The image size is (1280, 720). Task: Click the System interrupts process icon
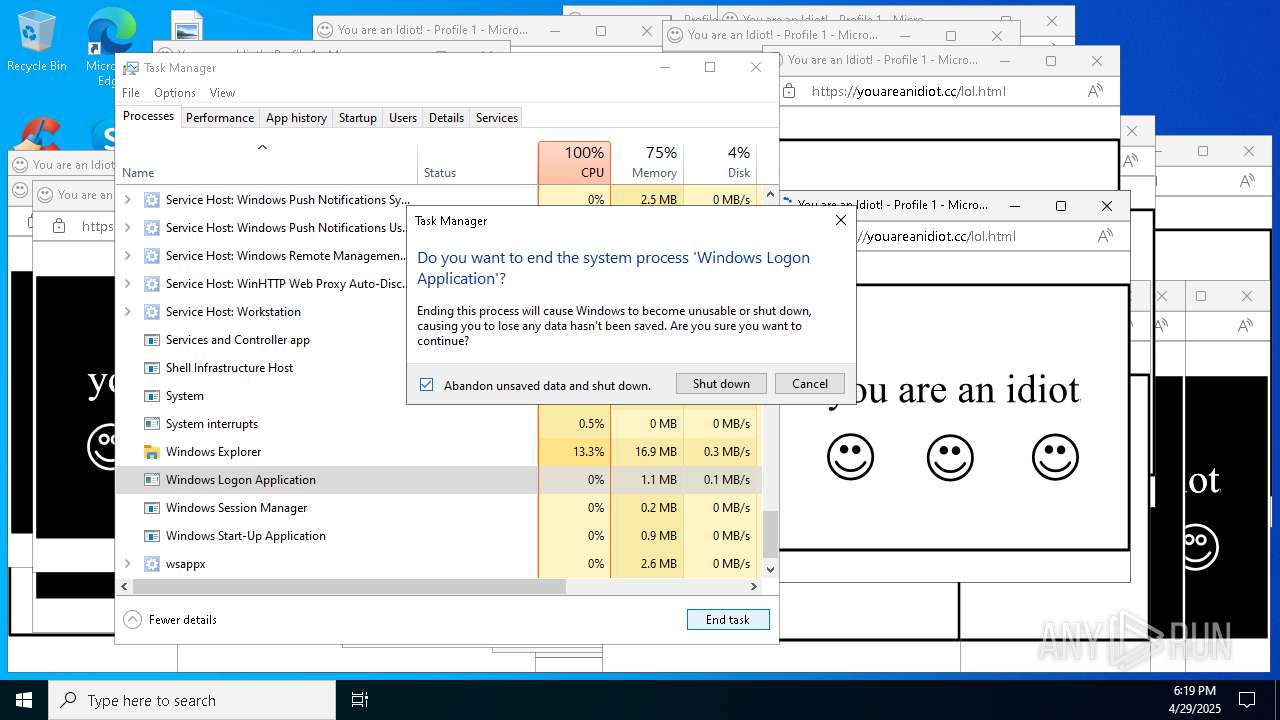[152, 424]
